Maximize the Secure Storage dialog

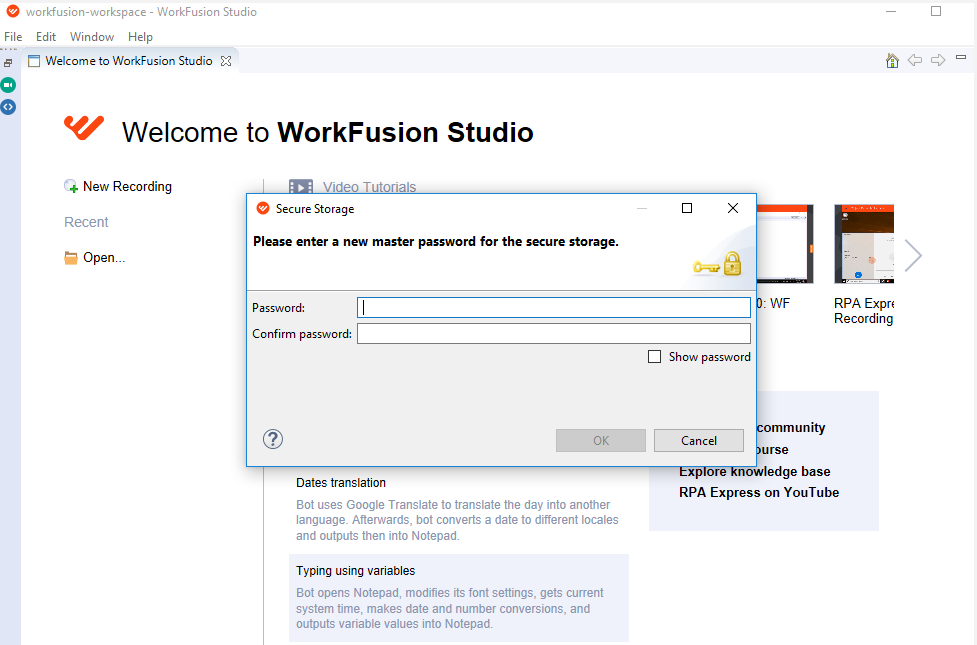point(687,208)
